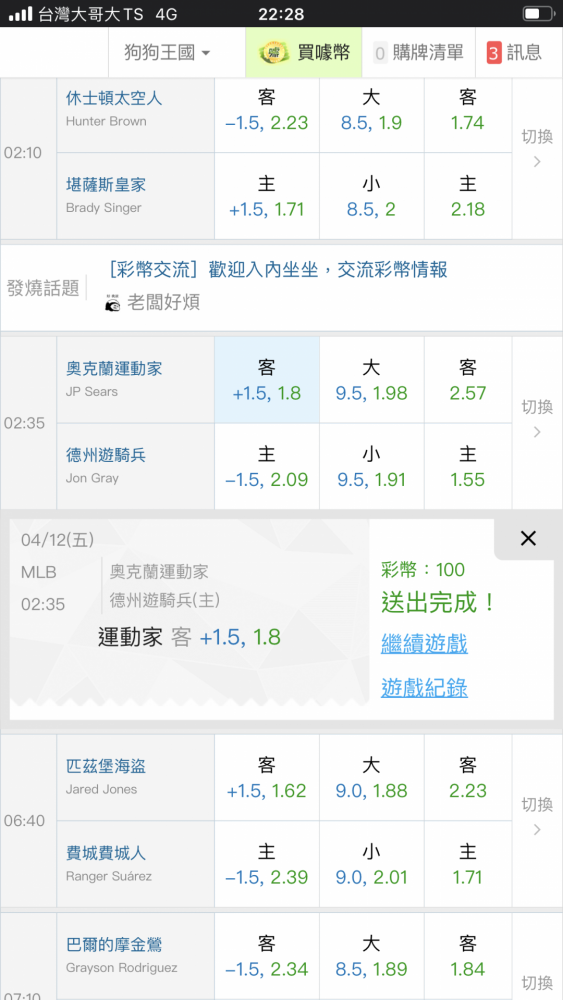Close the bet confirmation ticket with X
The image size is (563, 1000).
pos(528,539)
